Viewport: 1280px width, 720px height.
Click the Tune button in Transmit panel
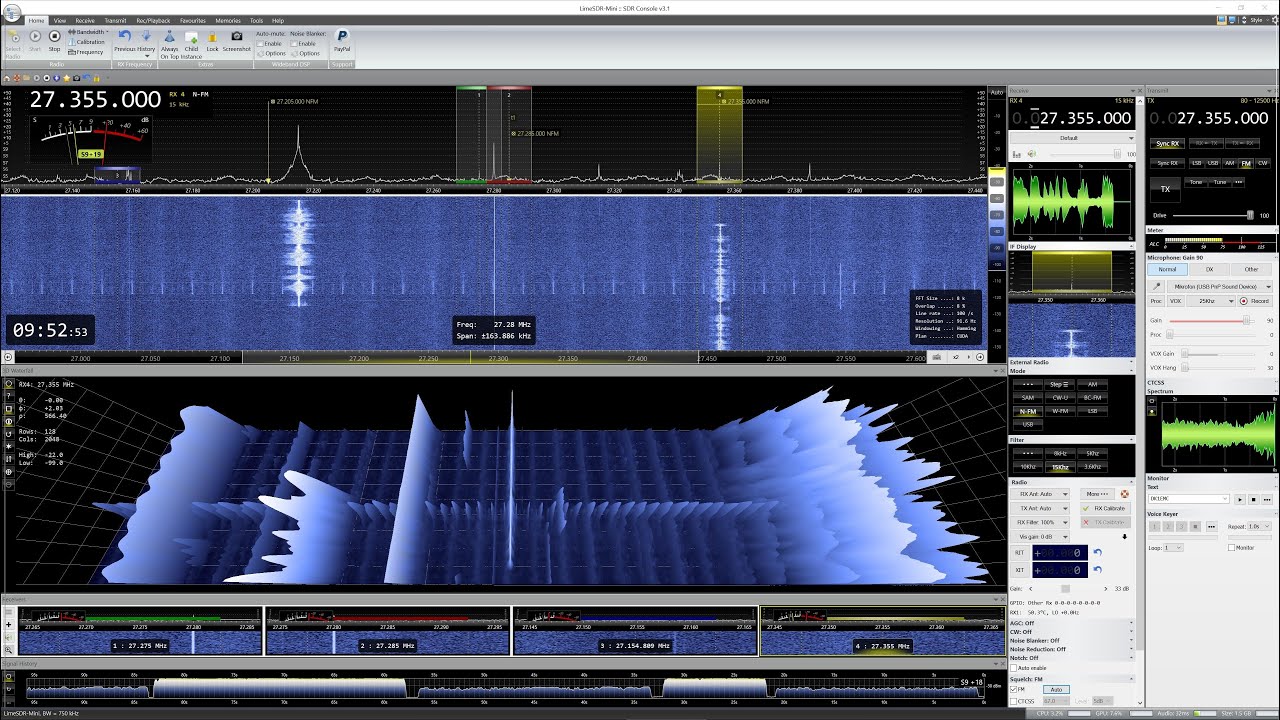pyautogui.click(x=1220, y=182)
